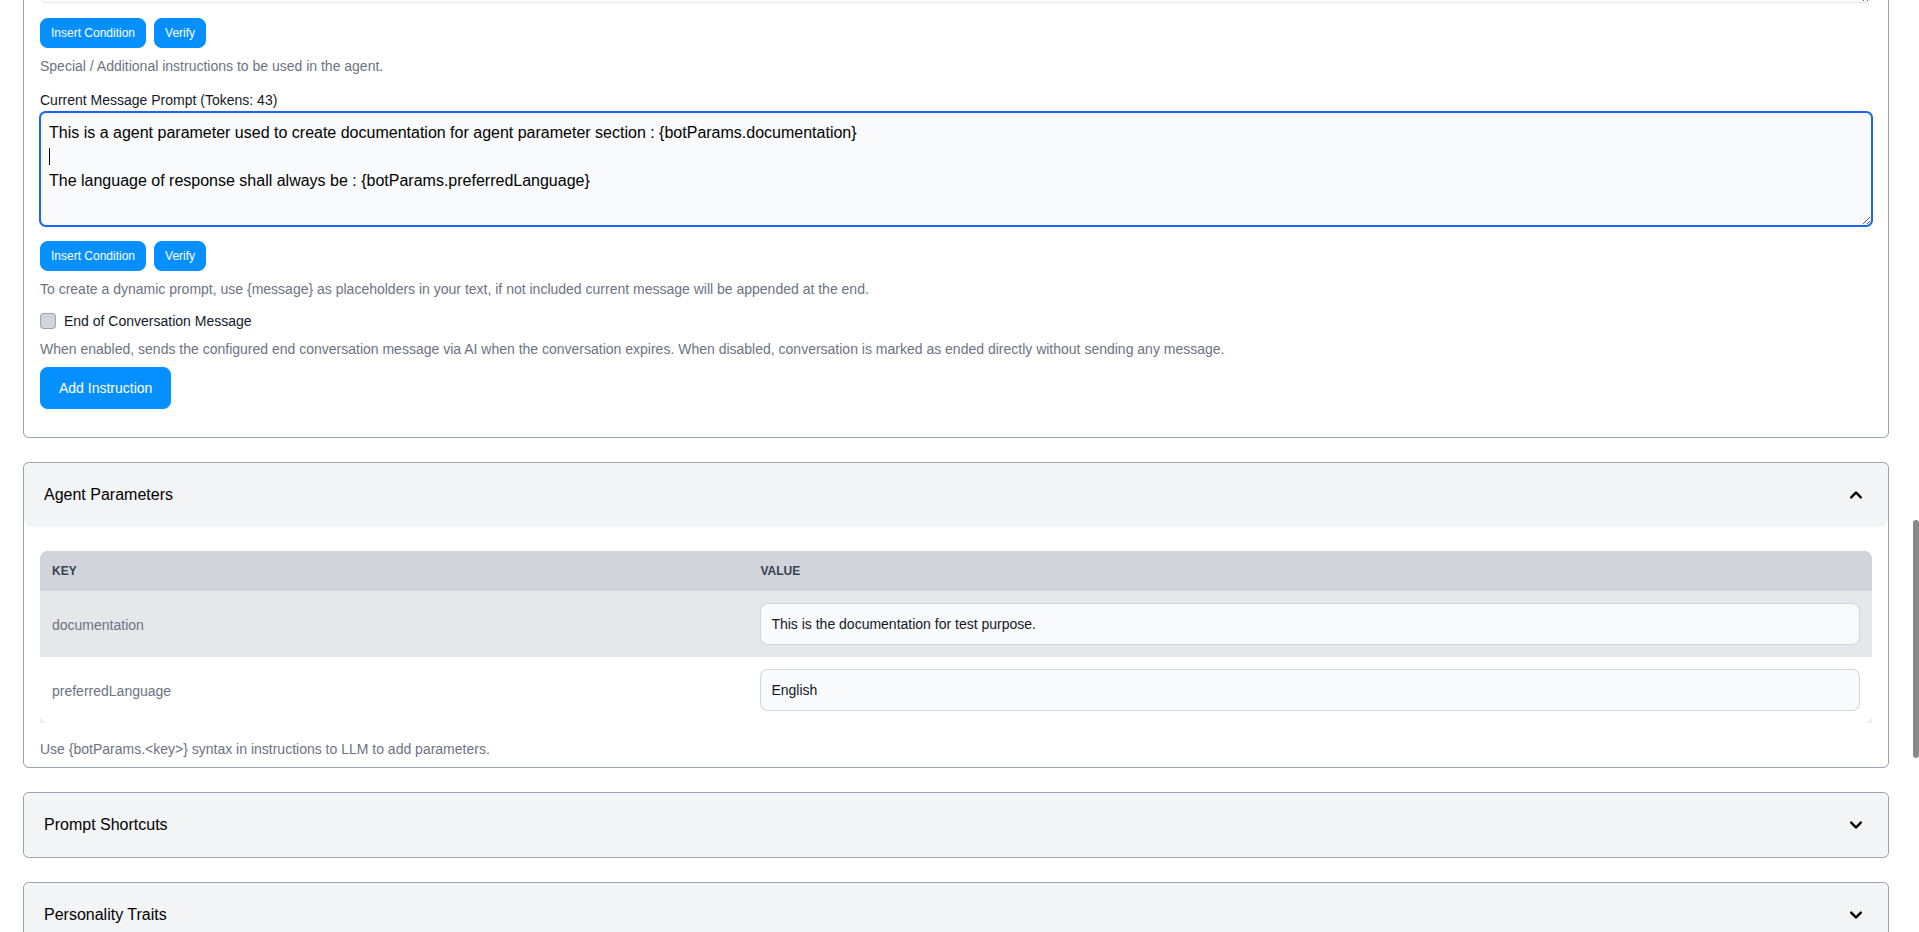Expand the Prompt Shortcuts section chevron
The image size is (1919, 932).
click(x=1856, y=825)
